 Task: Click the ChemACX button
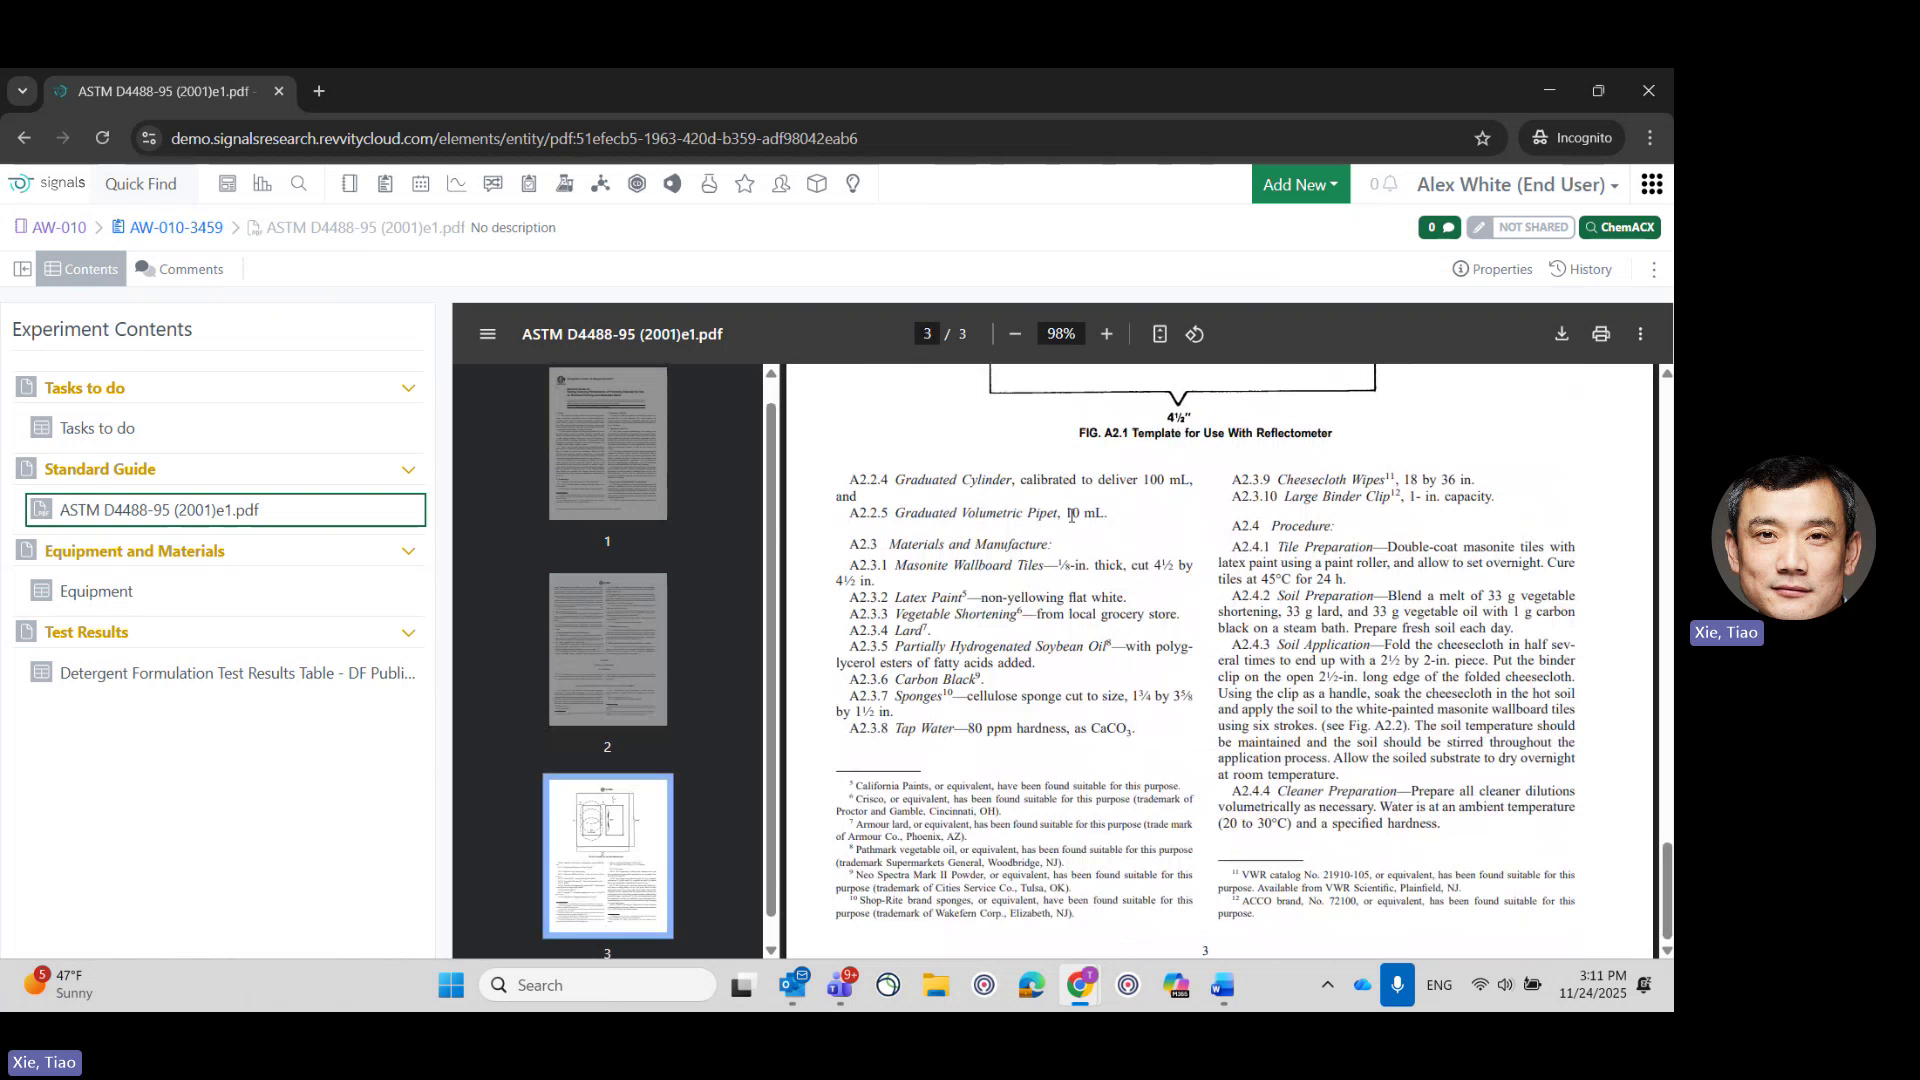click(x=1620, y=227)
